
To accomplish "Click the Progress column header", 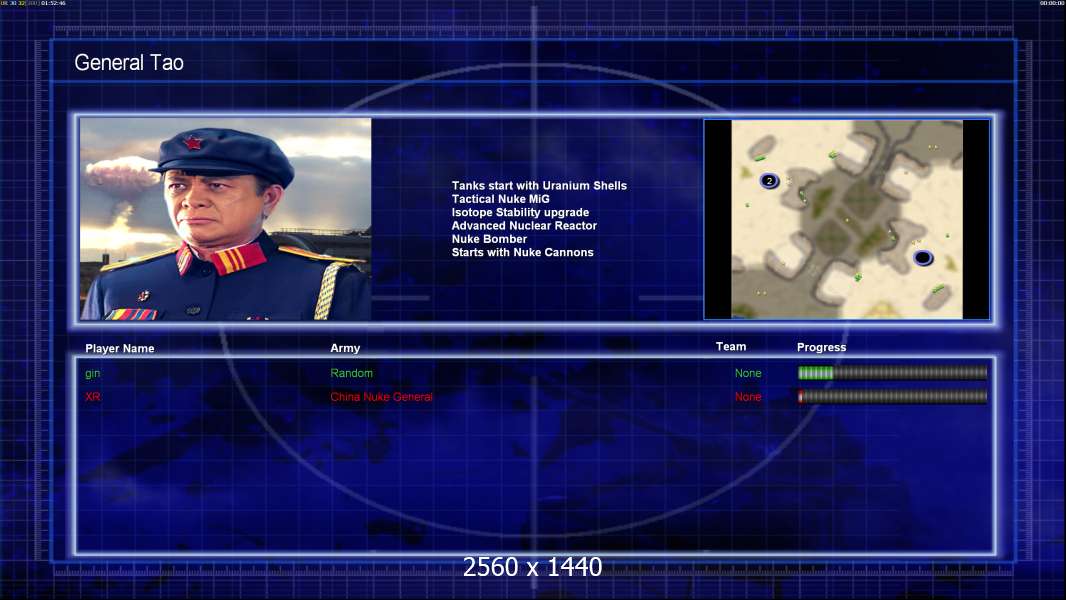I will tap(821, 347).
